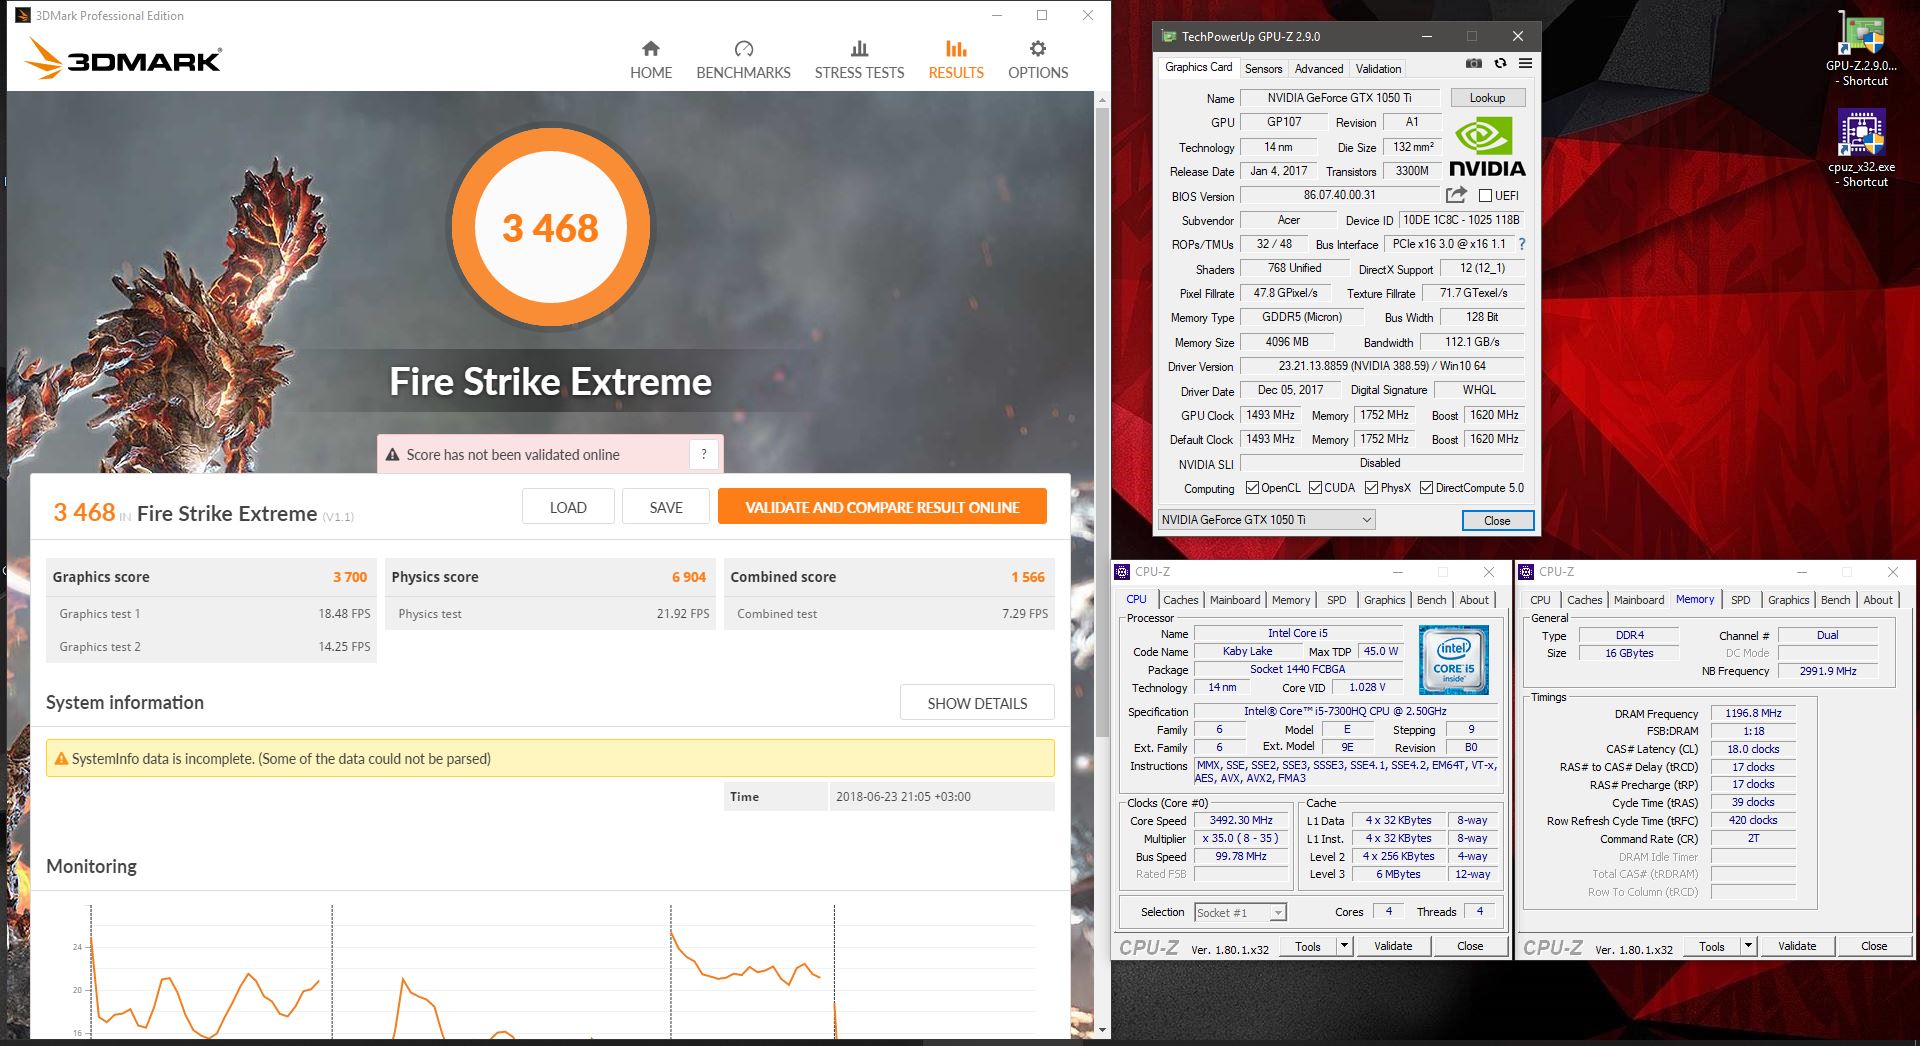Click the BIOS Version field 86.07.40.00.31
This screenshot has height=1046, width=1920.
coord(1339,195)
